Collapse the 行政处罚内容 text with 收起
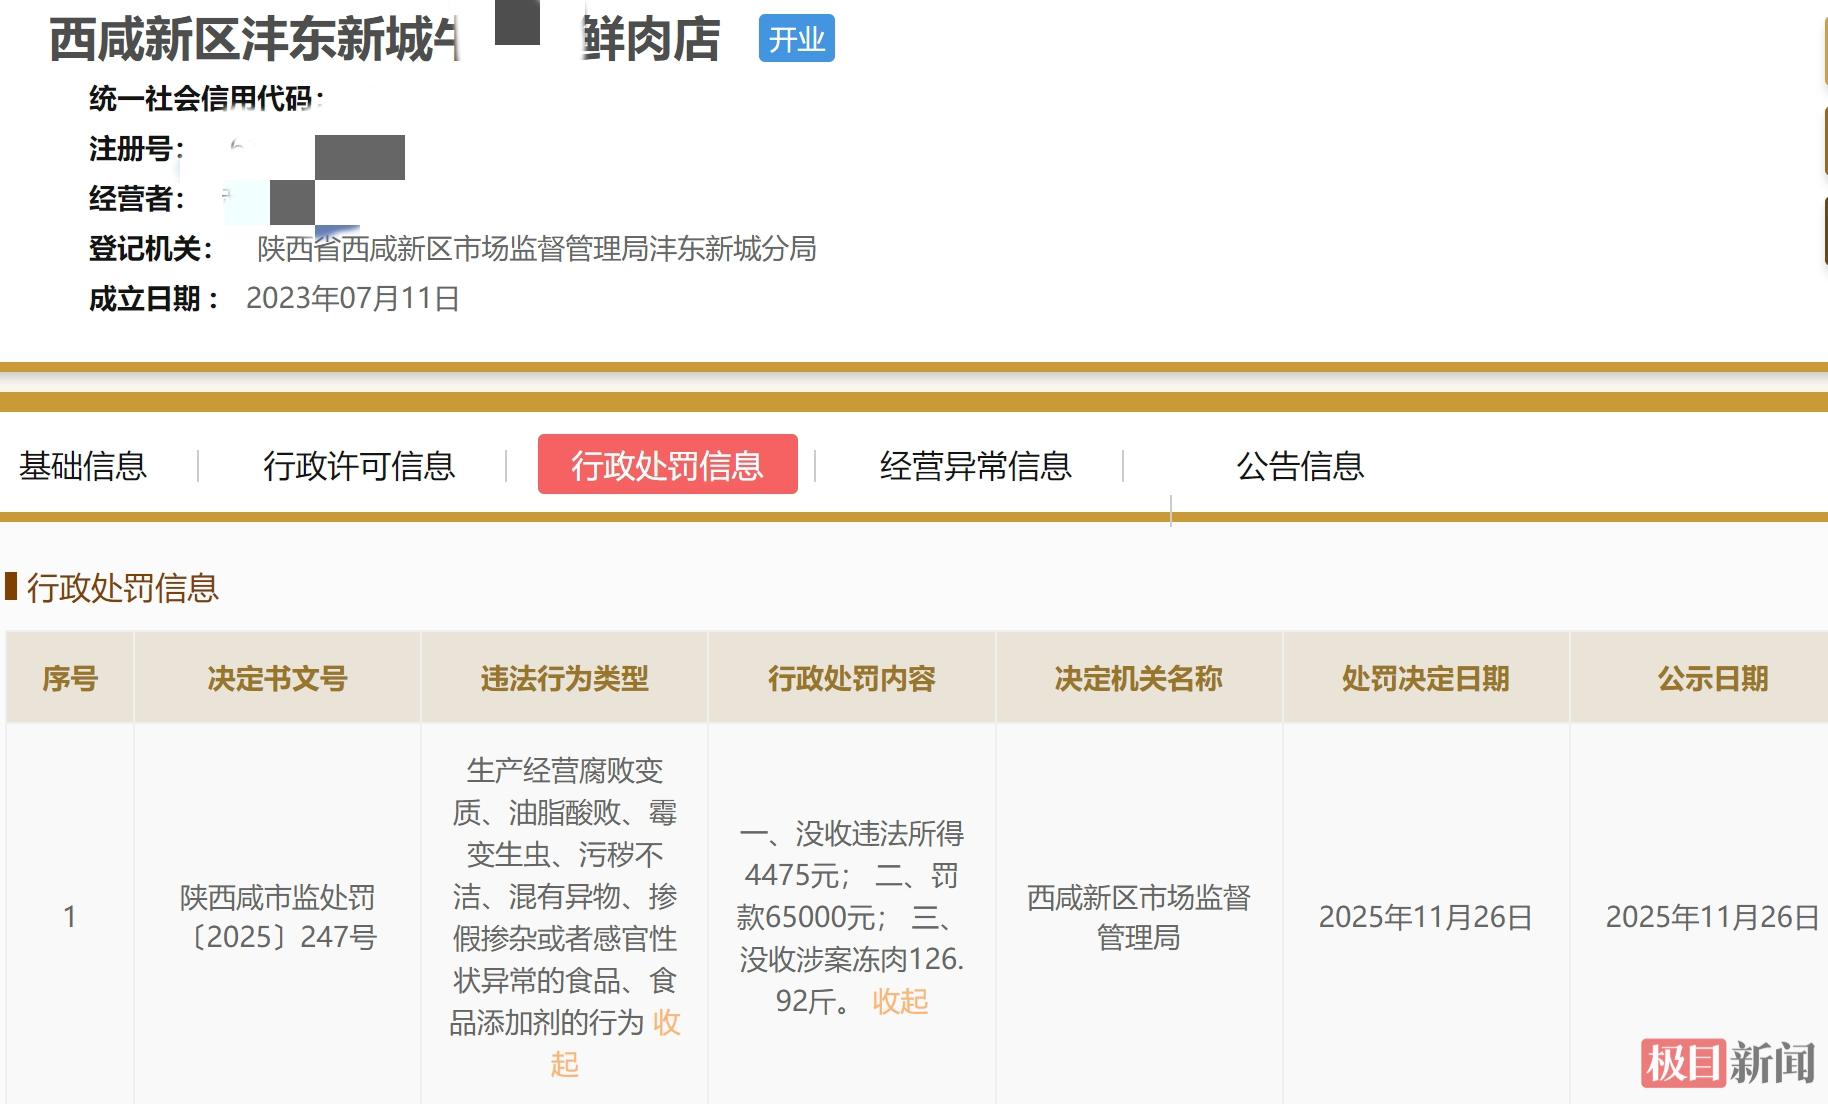The height and width of the screenshot is (1104, 1828). point(900,1001)
